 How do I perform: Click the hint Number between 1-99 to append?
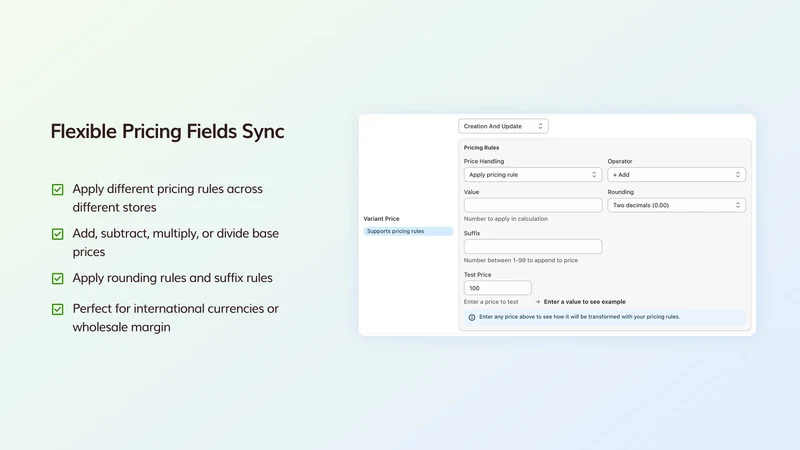coord(521,260)
